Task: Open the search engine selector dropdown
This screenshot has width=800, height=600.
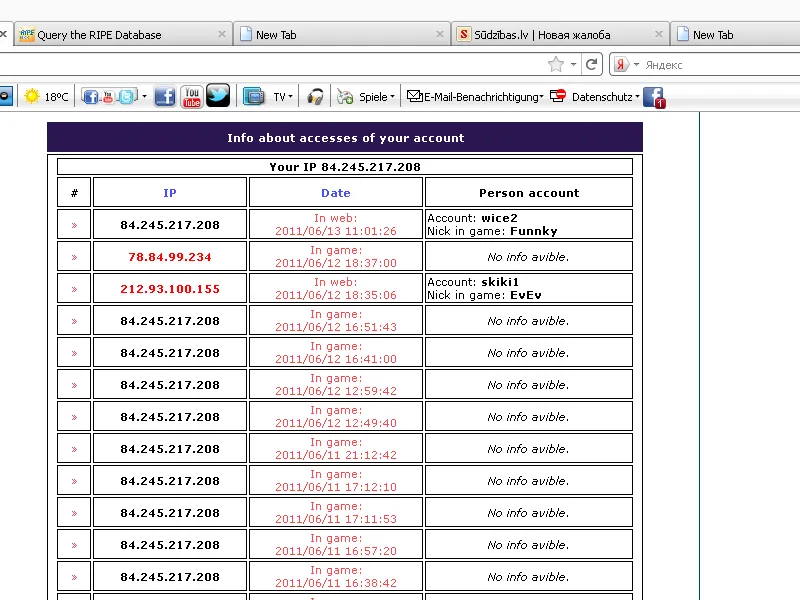Action: (x=636, y=65)
